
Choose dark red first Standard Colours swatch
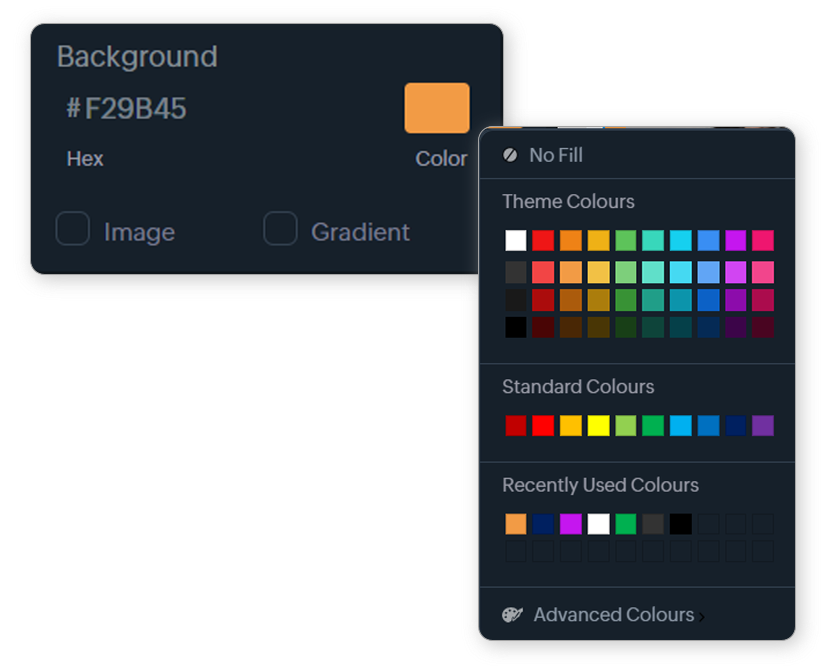[516, 425]
